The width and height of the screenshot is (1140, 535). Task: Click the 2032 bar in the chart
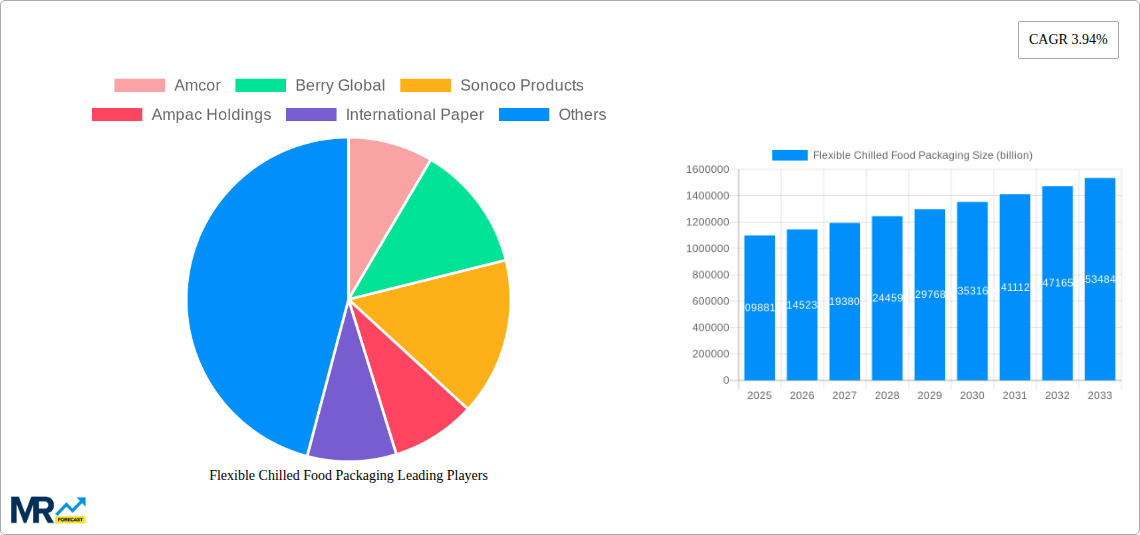coord(1057,283)
